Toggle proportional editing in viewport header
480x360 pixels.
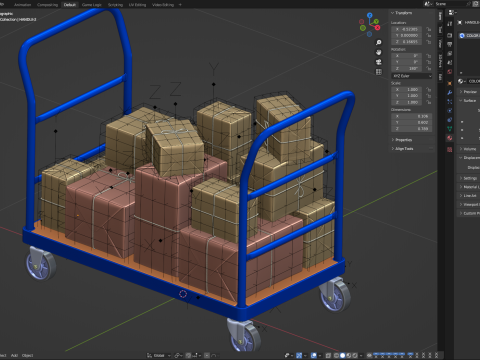pyautogui.click(x=207, y=355)
